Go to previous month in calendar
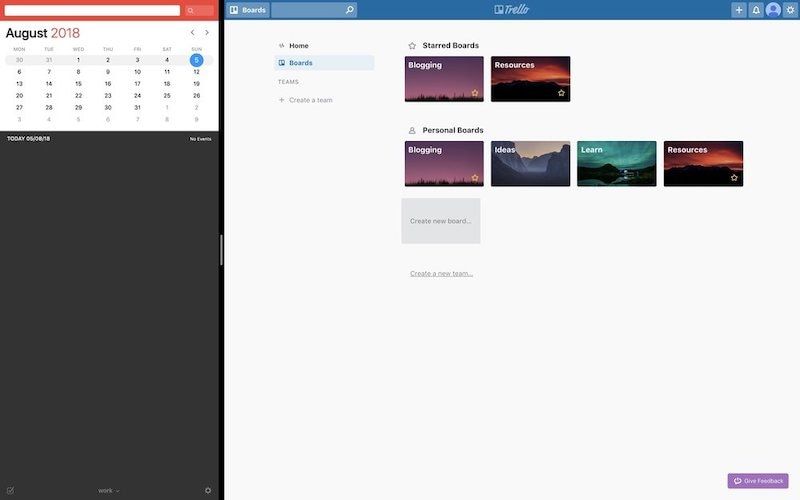Image resolution: width=800 pixels, height=500 pixels. pos(193,33)
